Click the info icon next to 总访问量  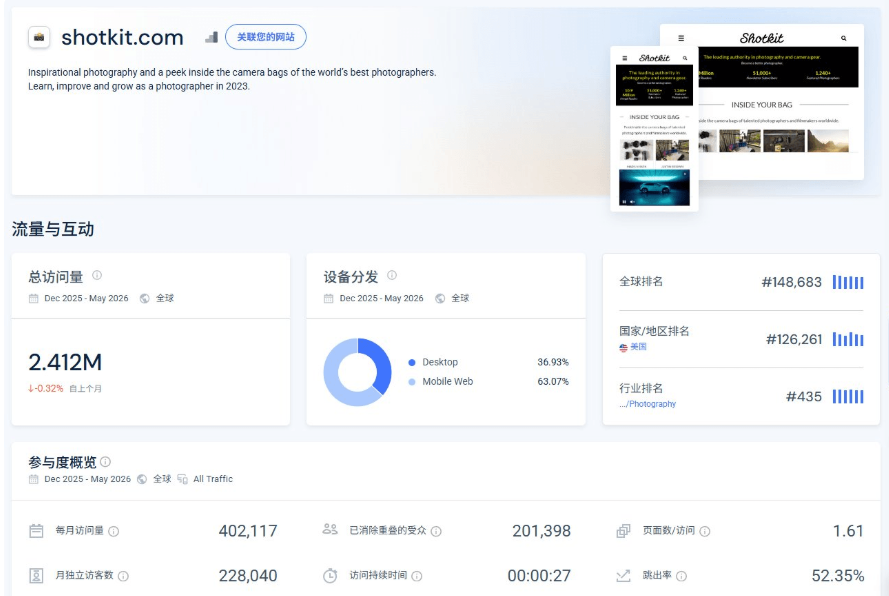point(97,275)
